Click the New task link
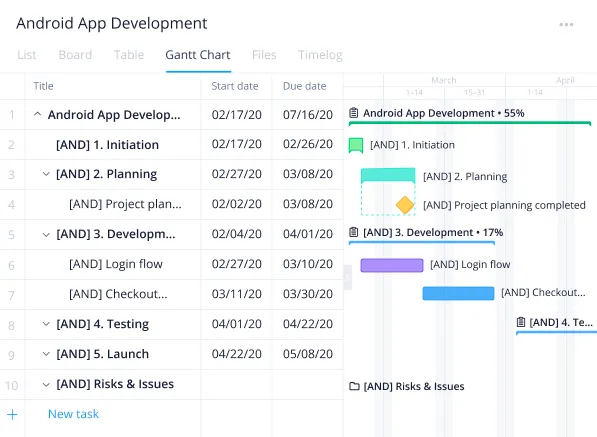Image resolution: width=597 pixels, height=437 pixels. click(x=73, y=414)
